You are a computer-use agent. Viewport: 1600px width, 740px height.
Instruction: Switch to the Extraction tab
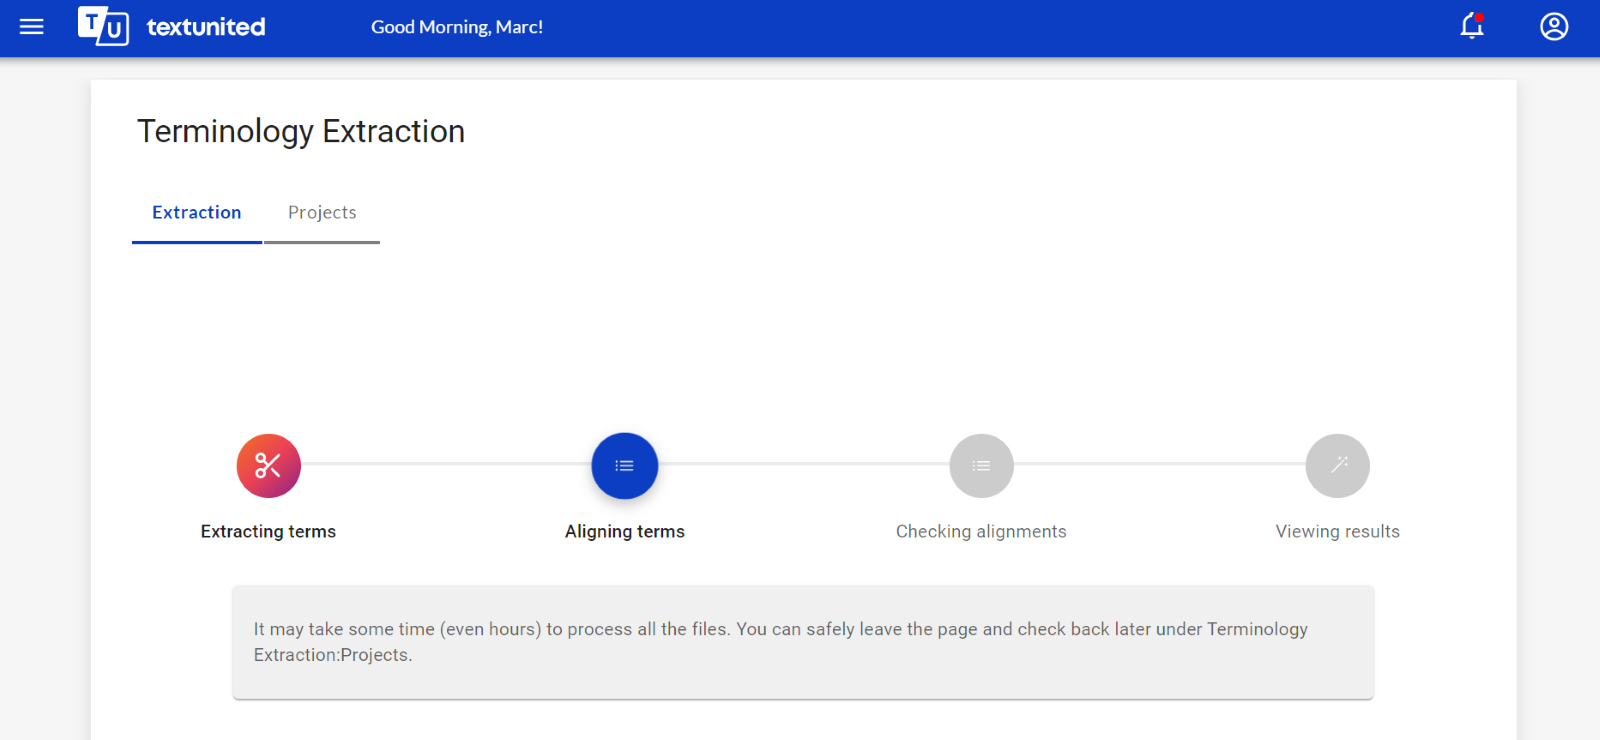coord(197,213)
